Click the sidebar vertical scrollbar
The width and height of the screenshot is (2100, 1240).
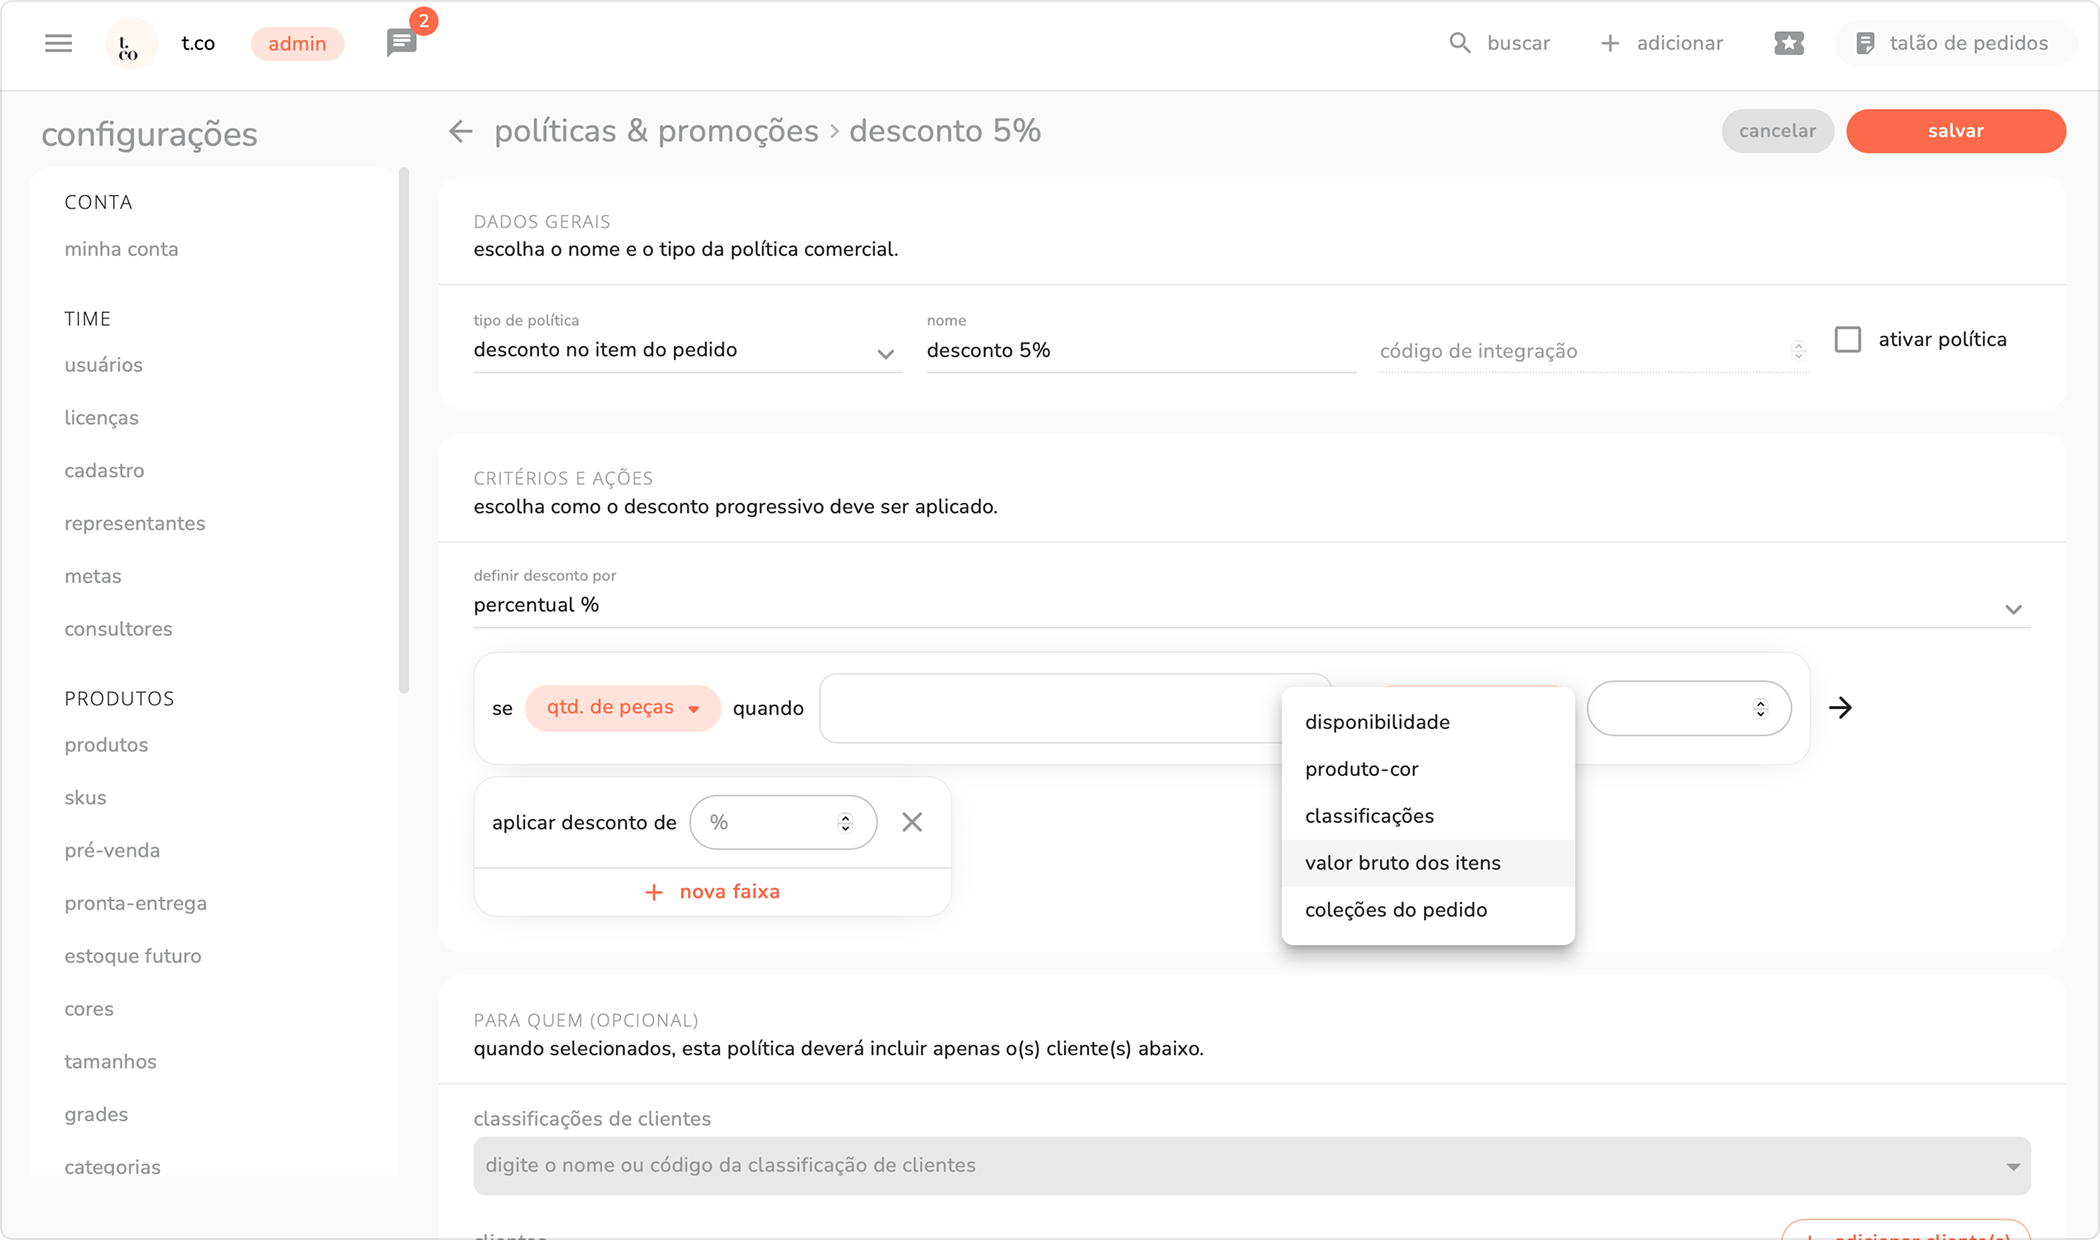(404, 430)
